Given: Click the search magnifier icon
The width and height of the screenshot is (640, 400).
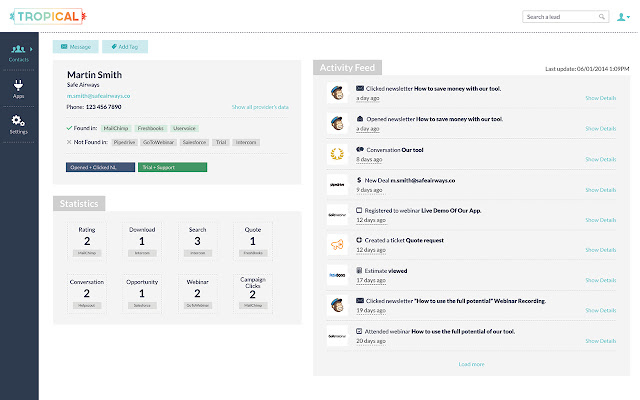Looking at the screenshot, I should coord(602,17).
